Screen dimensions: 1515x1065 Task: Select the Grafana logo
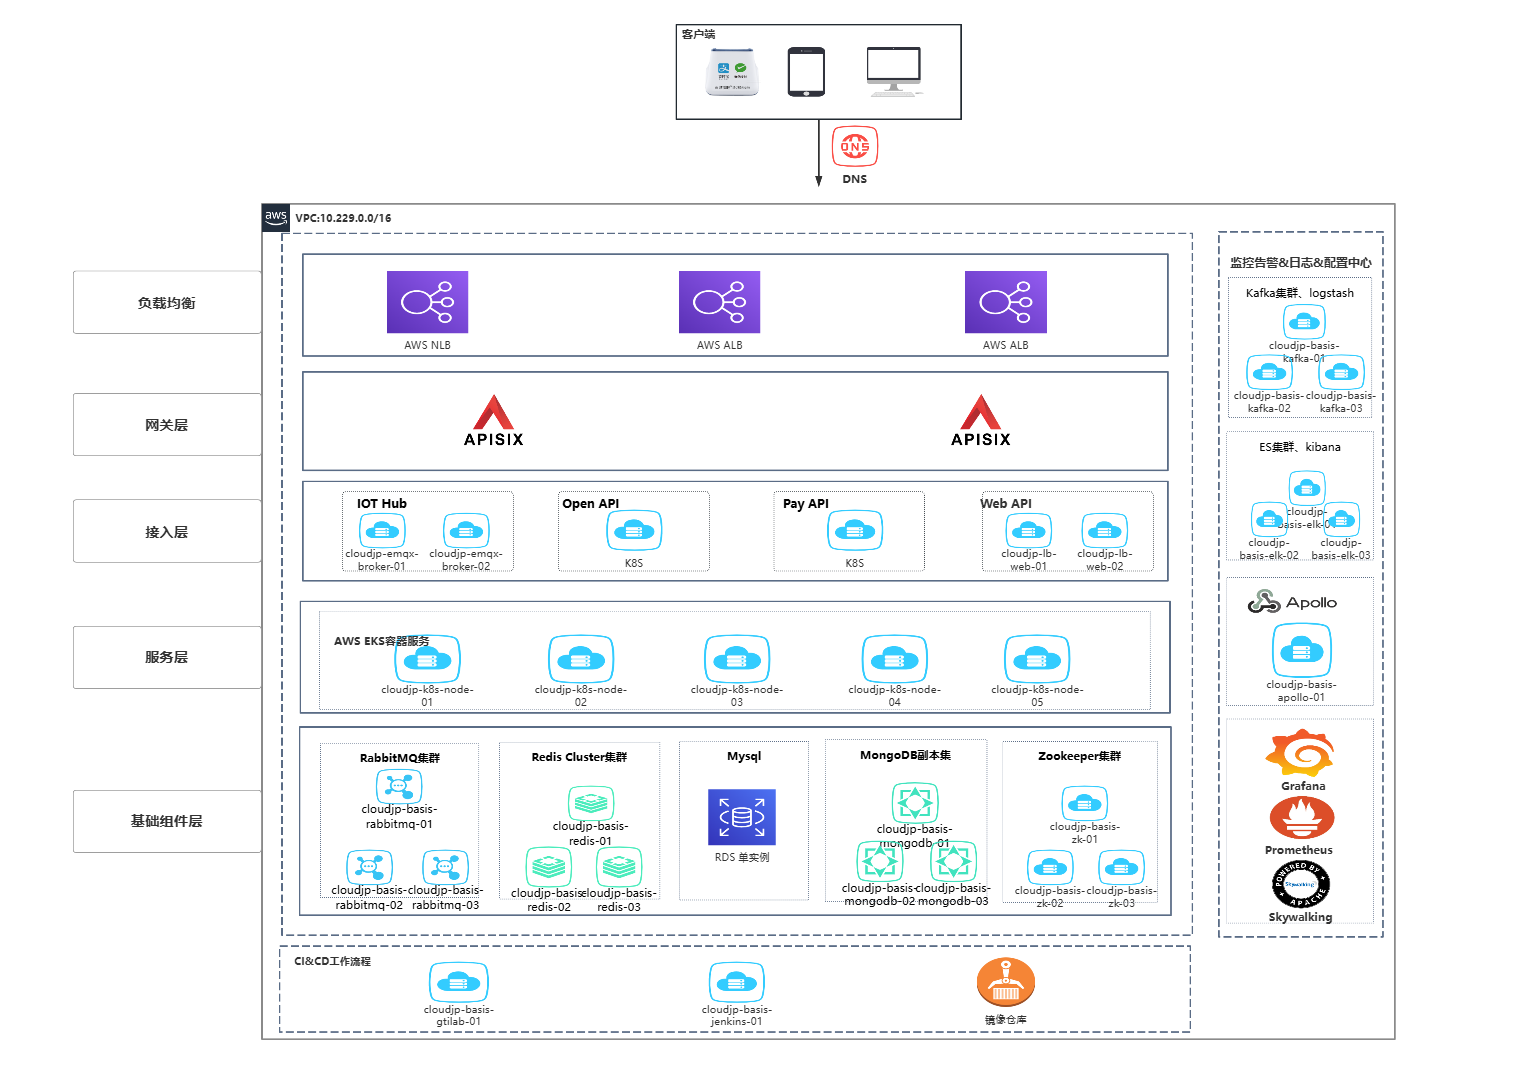pos(1300,754)
